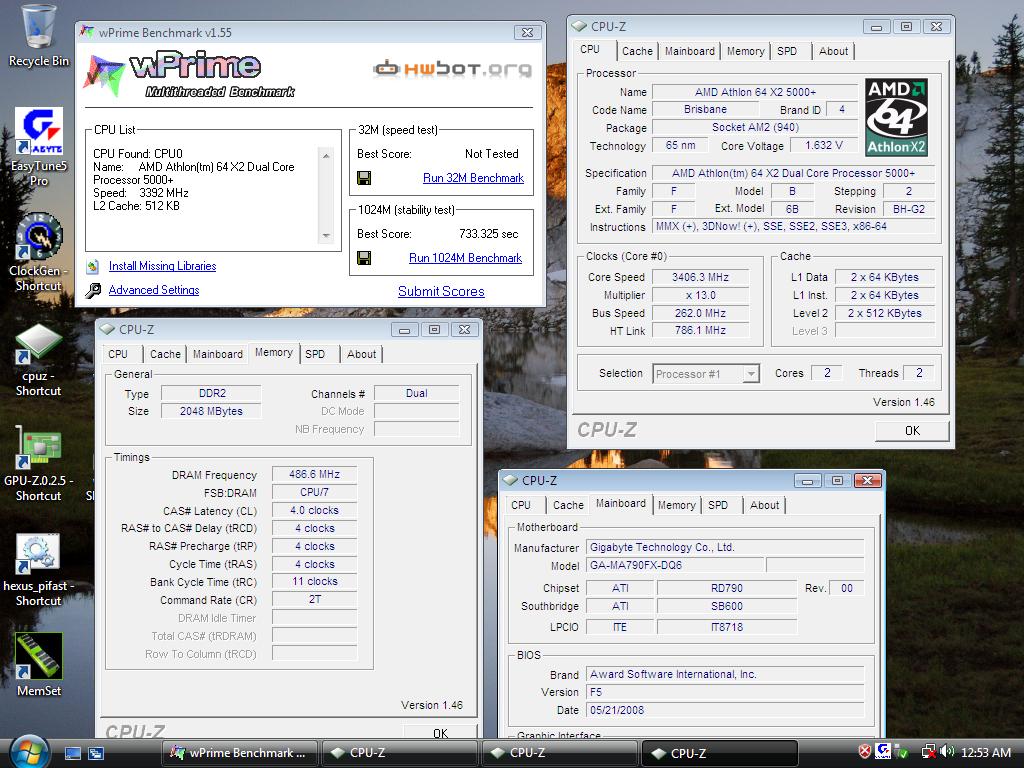Switch to Cache tab in top CPU-Z window

coord(637,51)
